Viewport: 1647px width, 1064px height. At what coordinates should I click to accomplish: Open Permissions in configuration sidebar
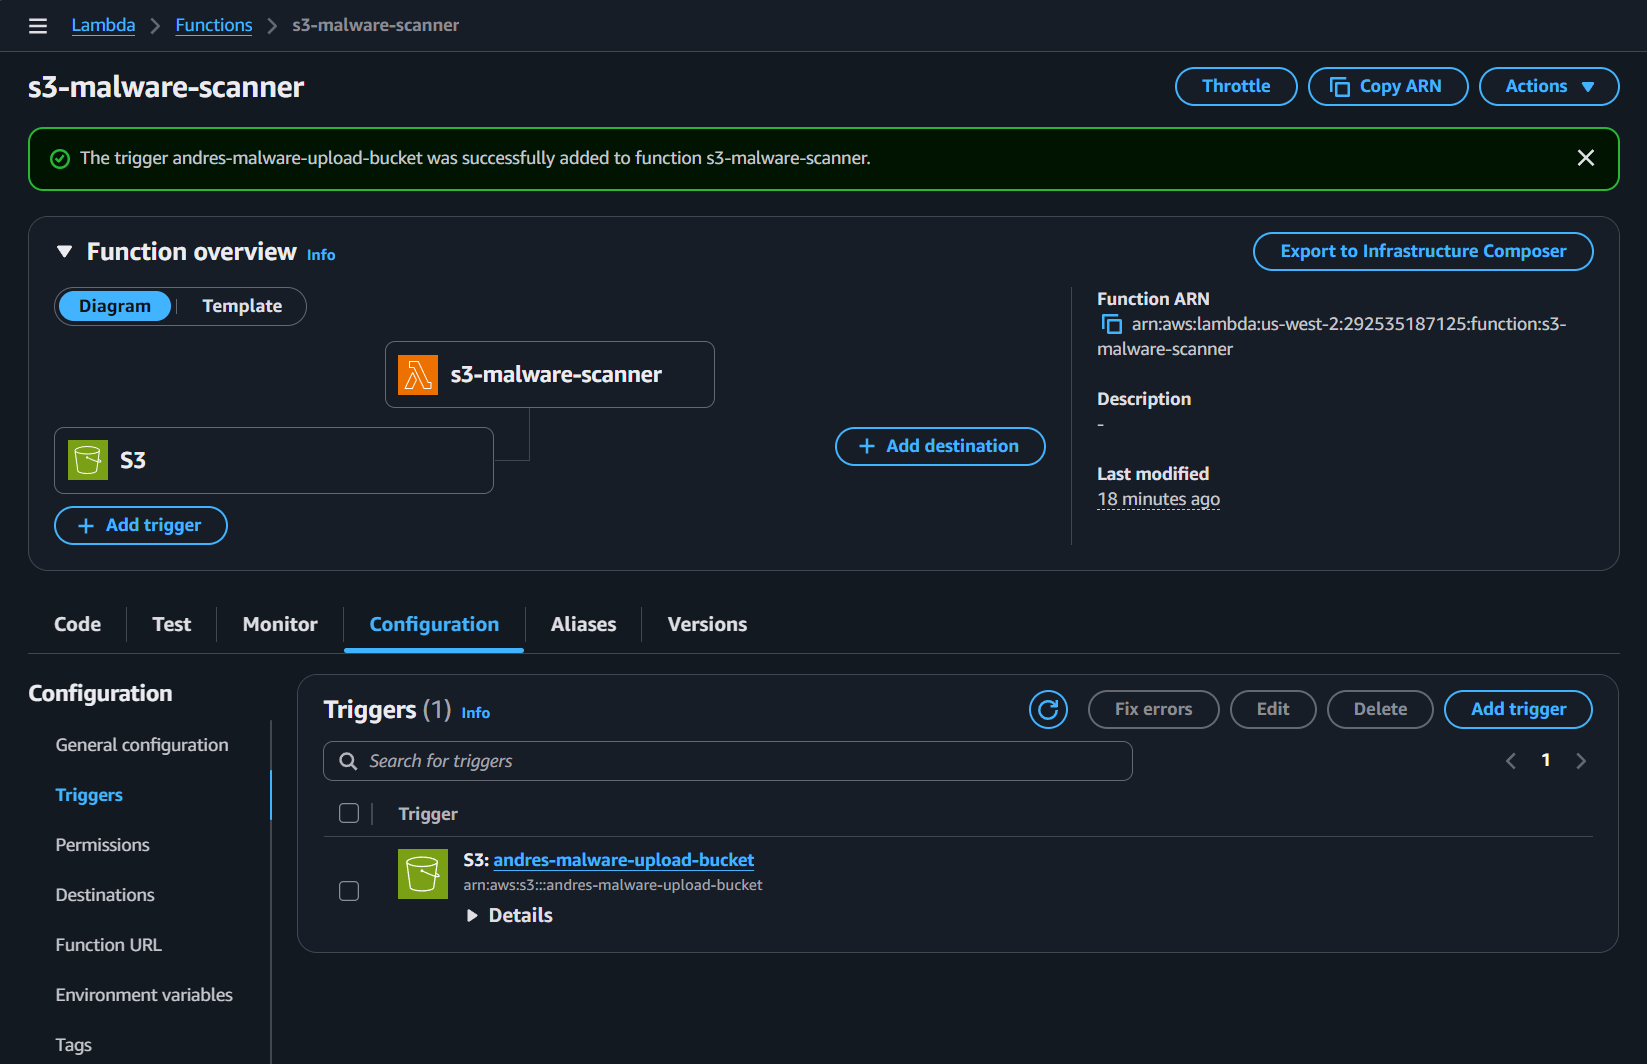(x=103, y=845)
